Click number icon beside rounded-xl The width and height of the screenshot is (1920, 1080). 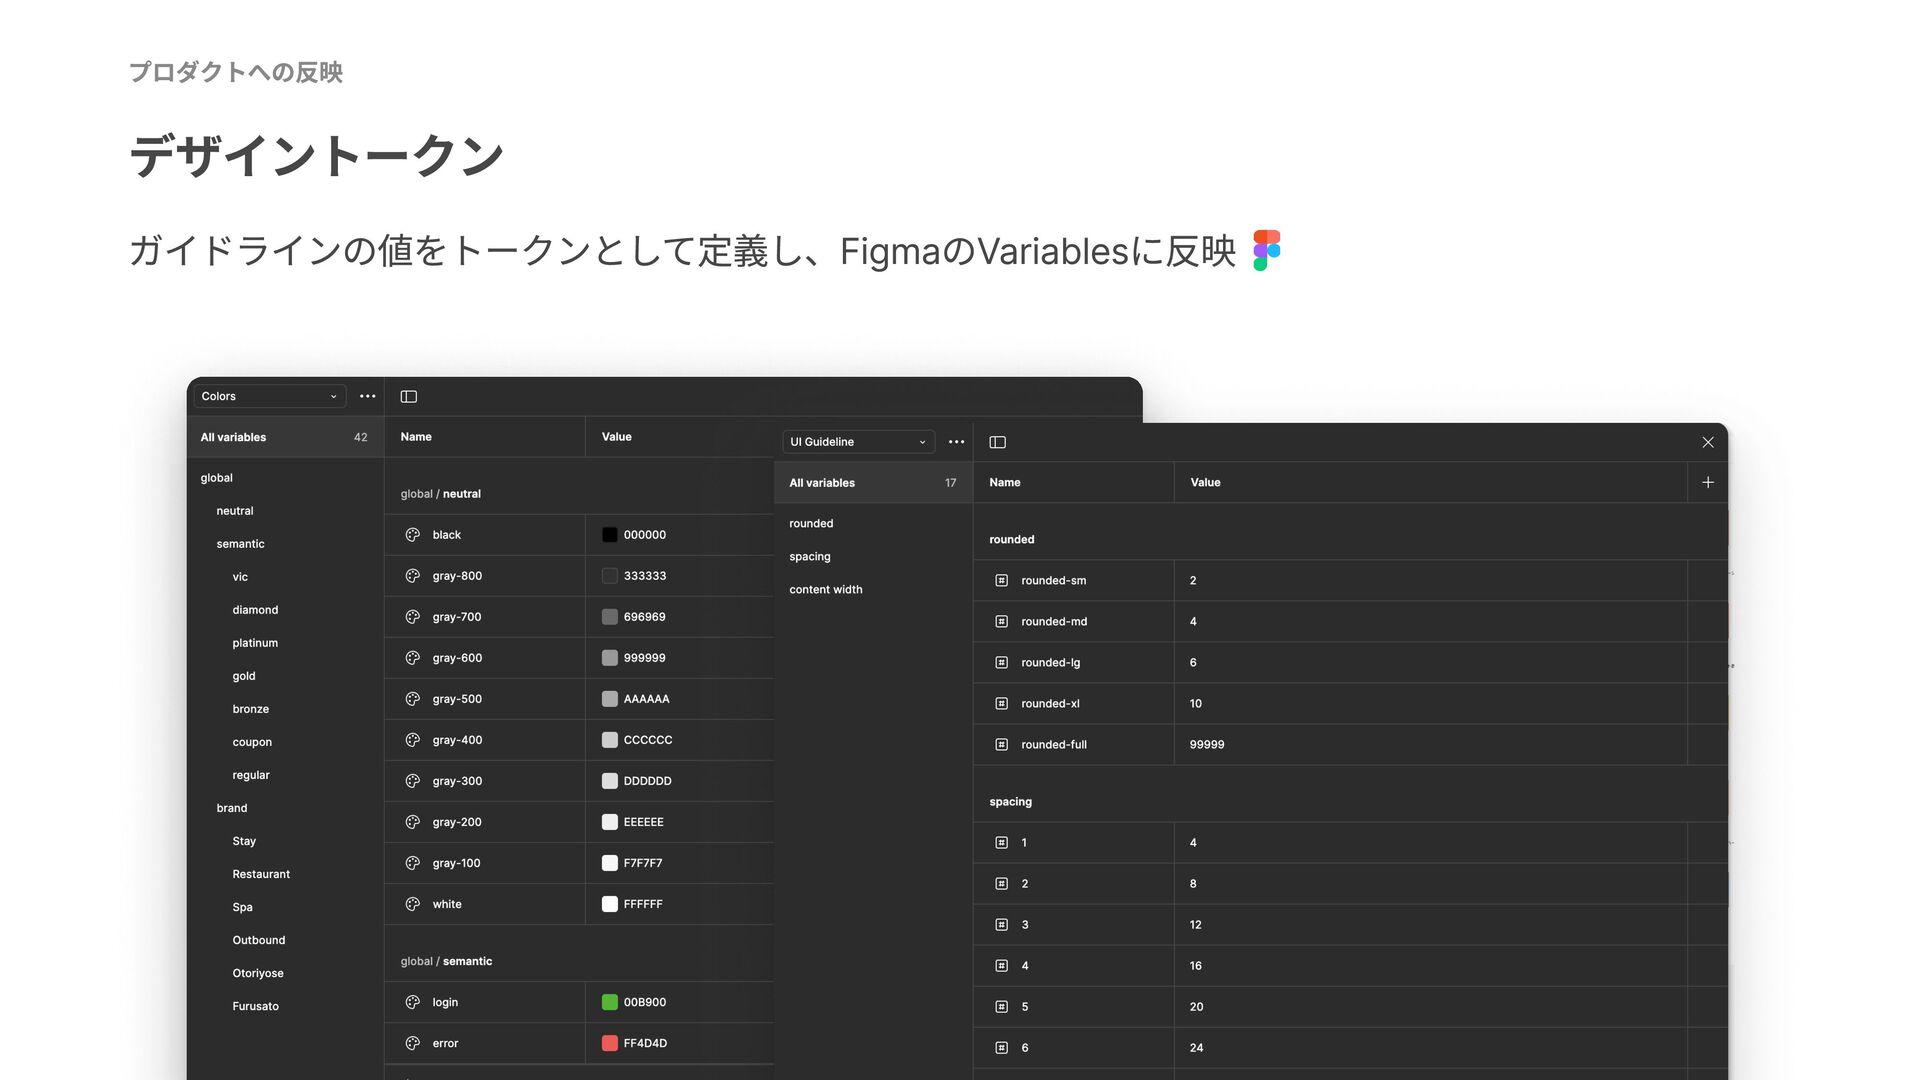[1002, 703]
